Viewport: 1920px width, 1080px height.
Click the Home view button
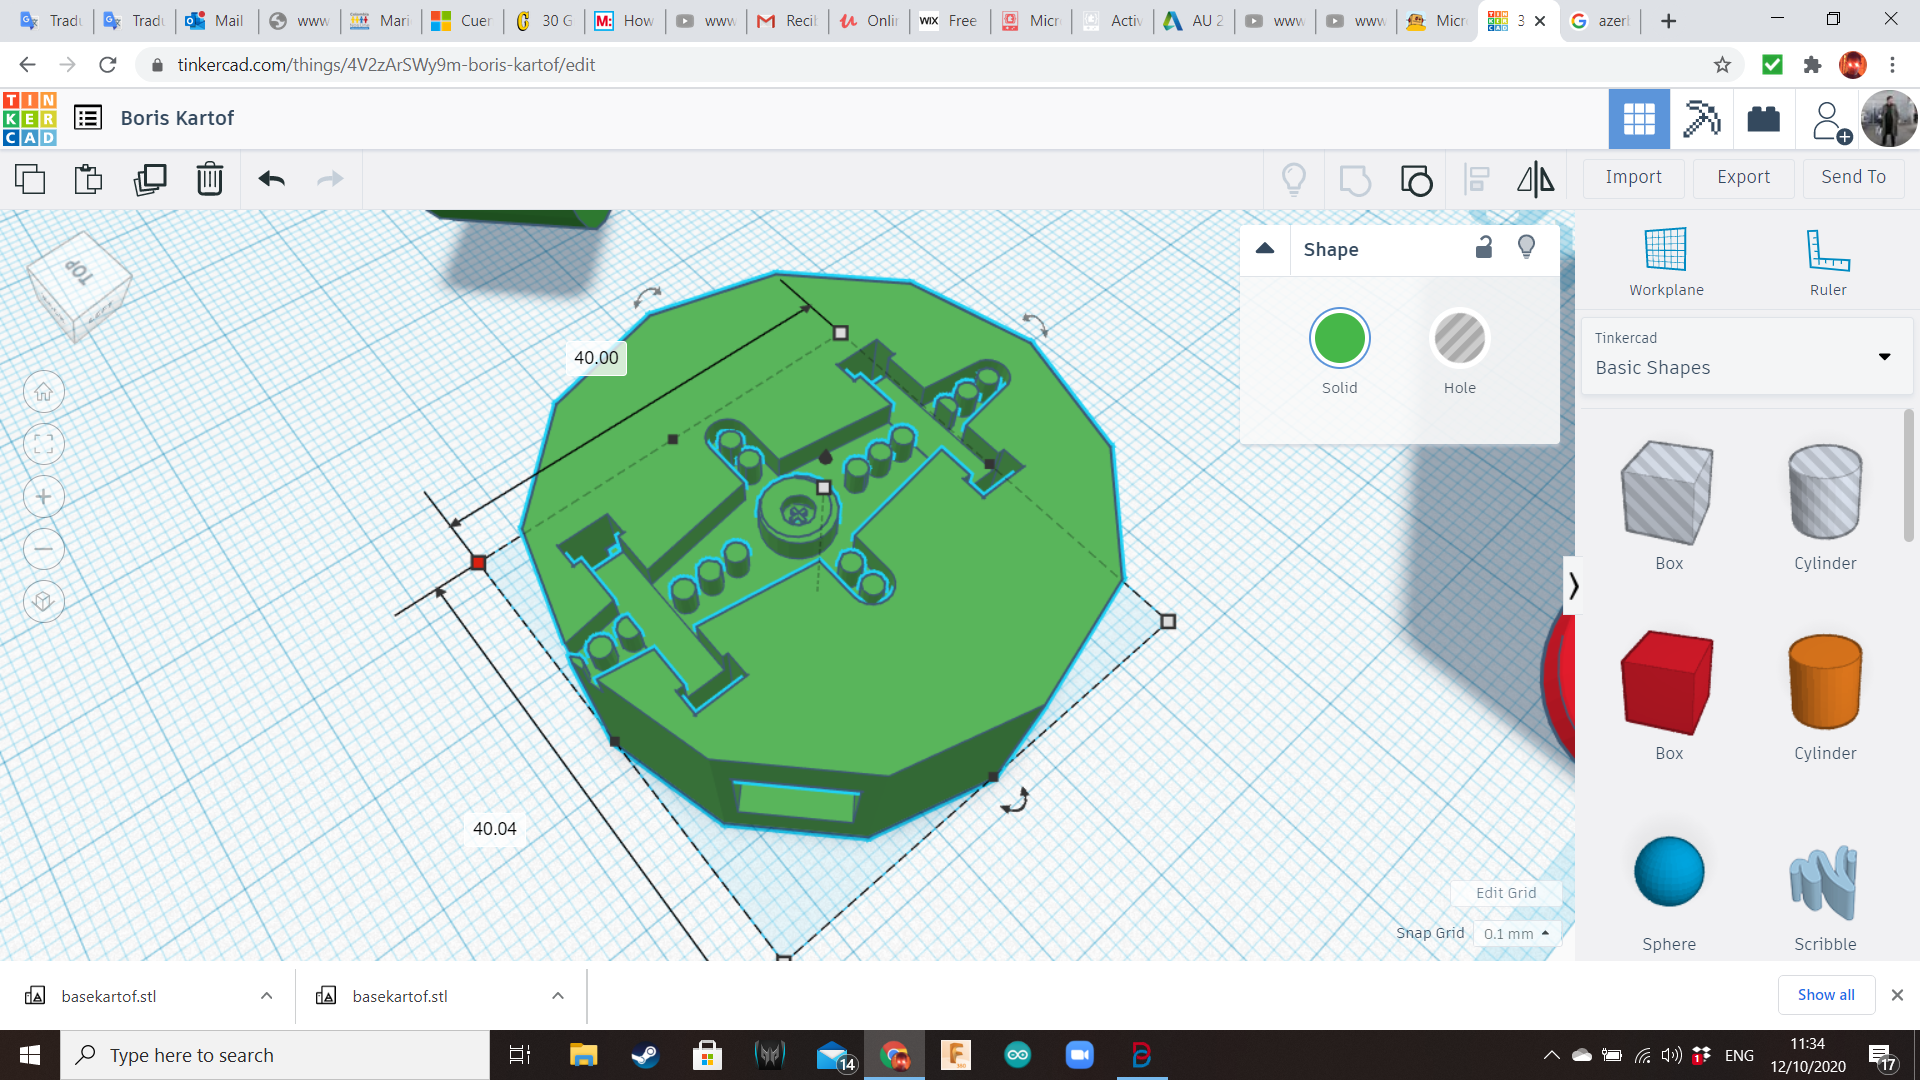(44, 392)
